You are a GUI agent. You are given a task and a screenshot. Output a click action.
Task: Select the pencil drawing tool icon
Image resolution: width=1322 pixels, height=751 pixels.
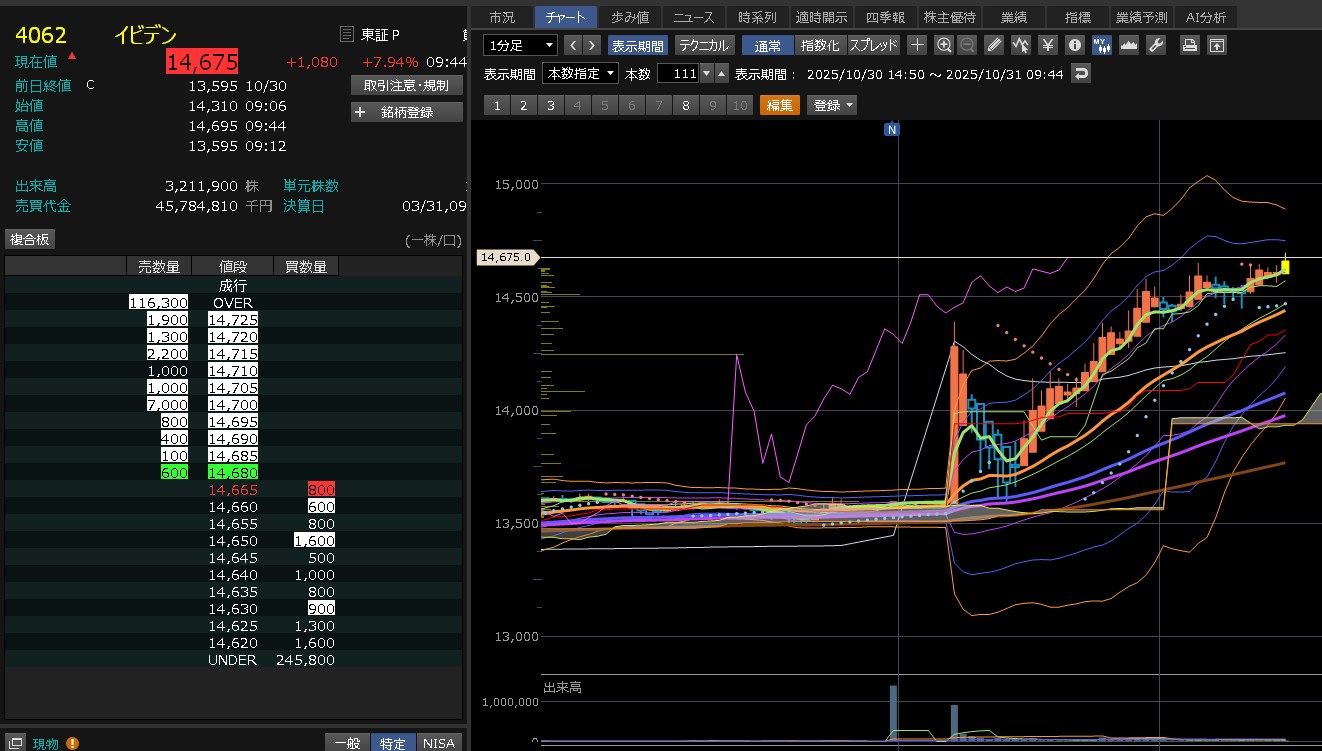tap(993, 45)
